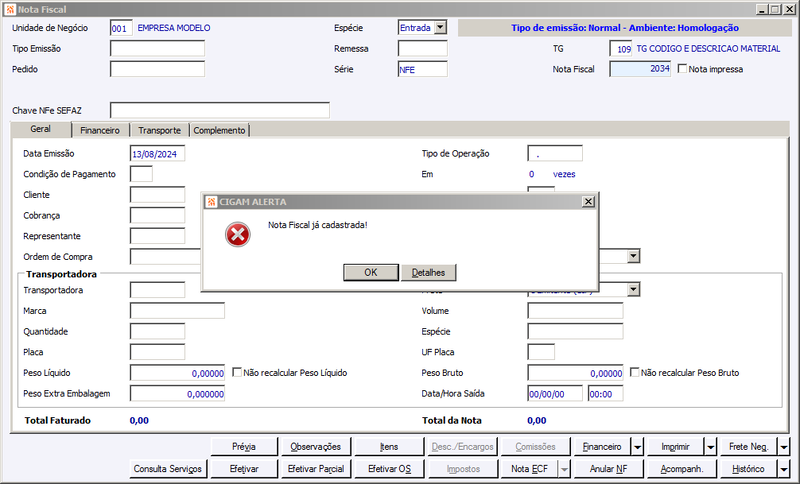800x484 pixels.
Task: Switch to the Complemento tab
Action: (219, 131)
